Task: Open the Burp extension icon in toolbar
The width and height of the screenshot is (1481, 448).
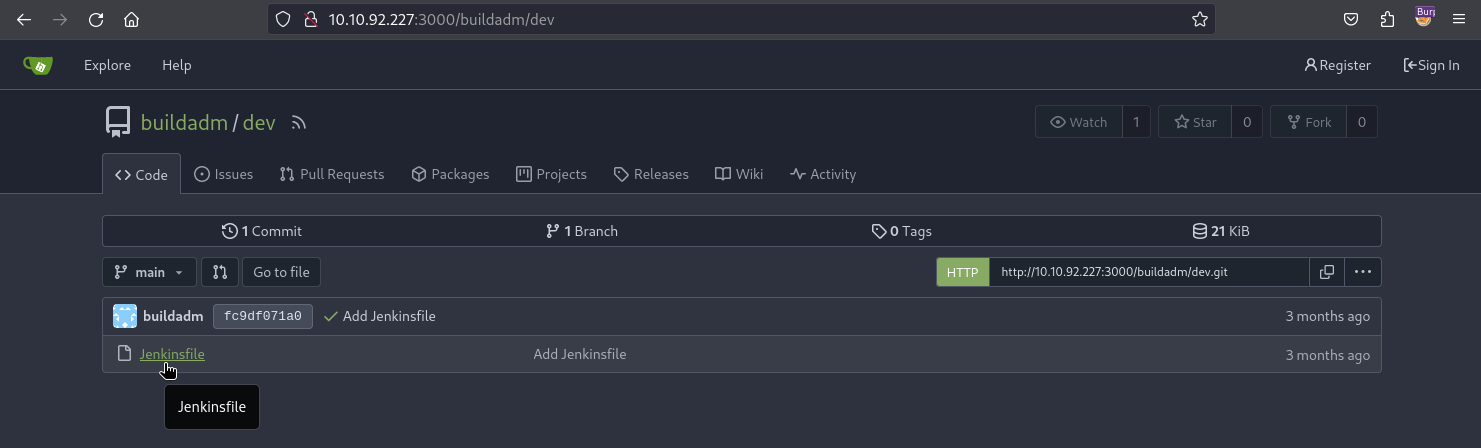Action: 1424,17
